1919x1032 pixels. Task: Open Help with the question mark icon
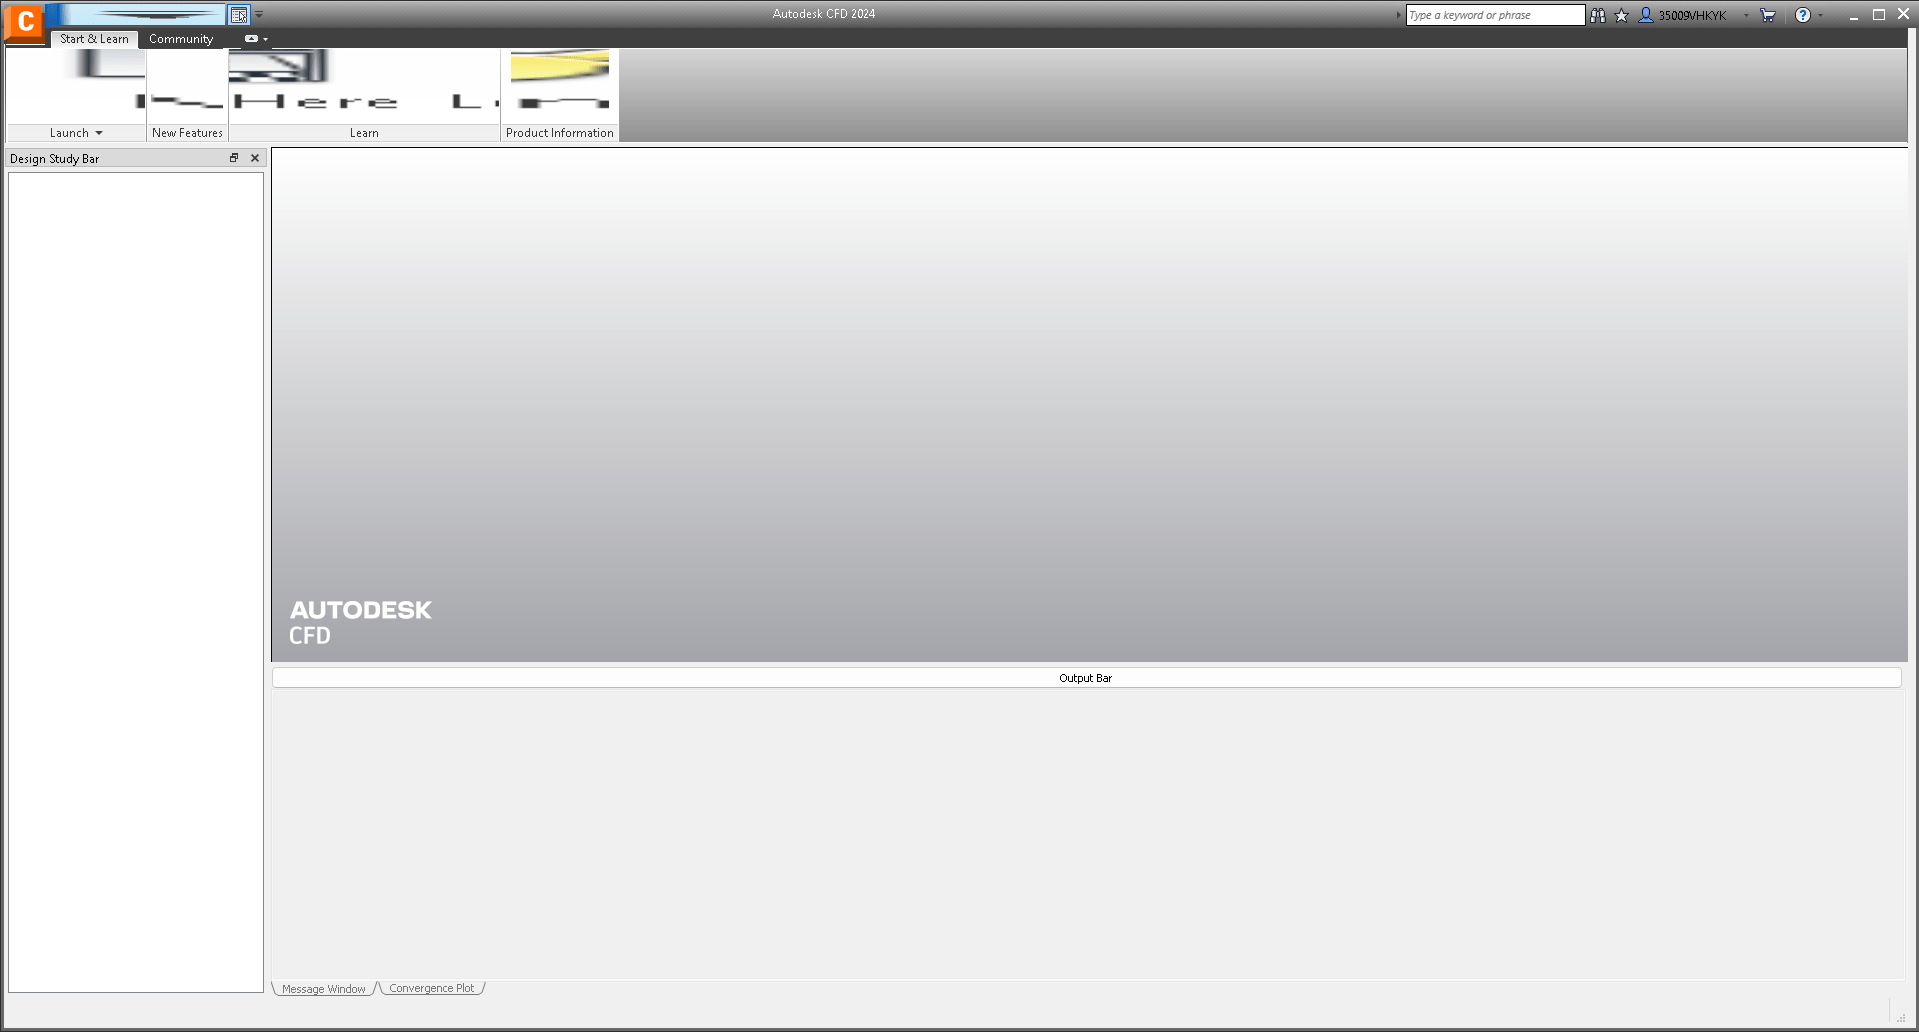pyautogui.click(x=1803, y=15)
